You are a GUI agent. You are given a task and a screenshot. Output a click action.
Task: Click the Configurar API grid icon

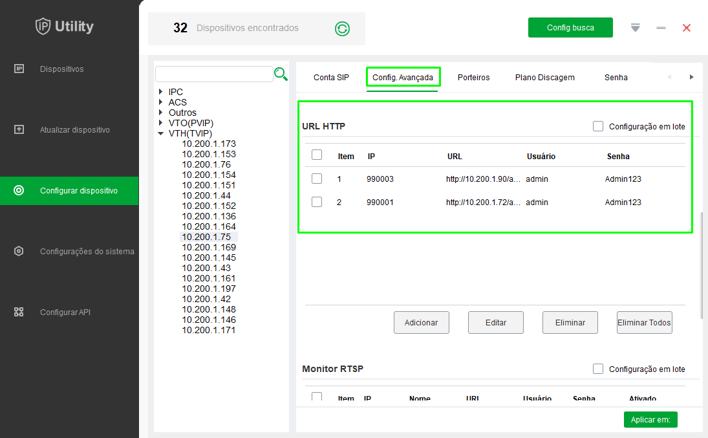click(x=19, y=312)
